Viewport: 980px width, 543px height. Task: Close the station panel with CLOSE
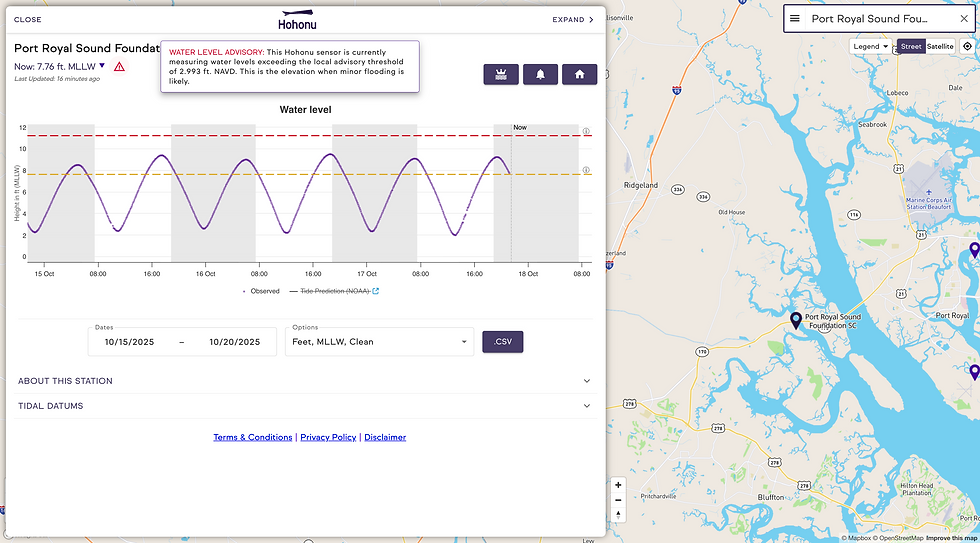click(x=28, y=19)
